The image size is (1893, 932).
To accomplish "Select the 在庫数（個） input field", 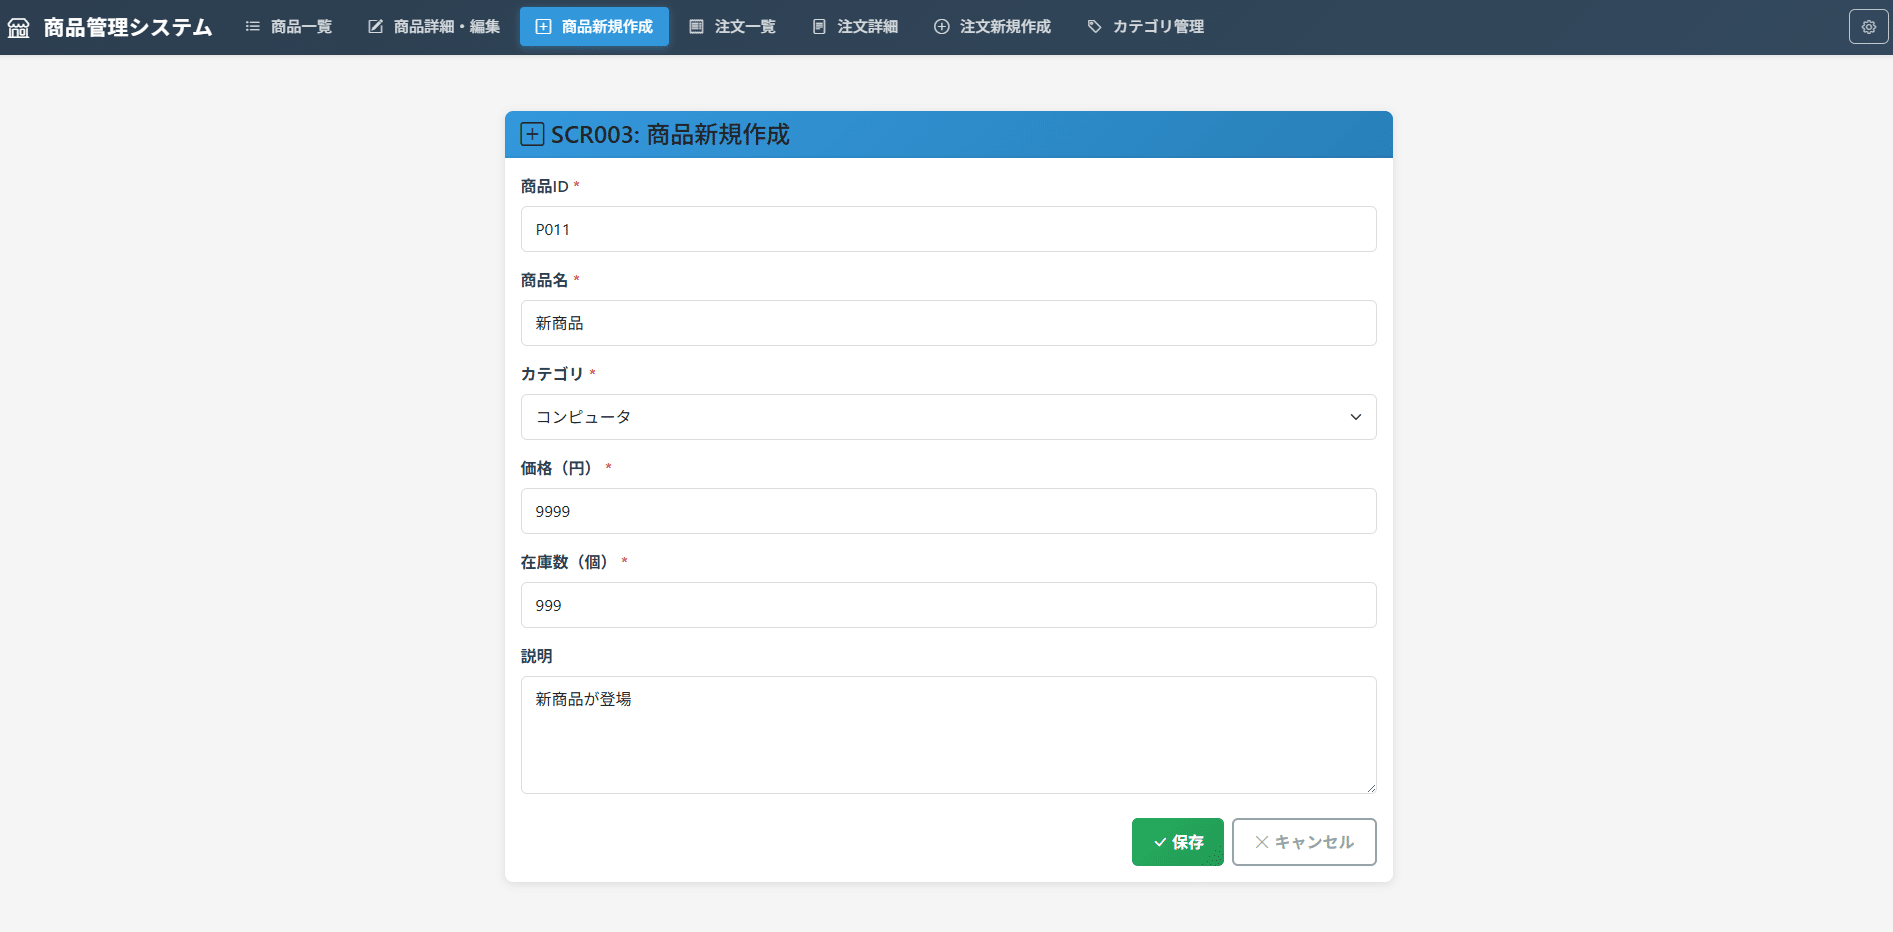I will pyautogui.click(x=947, y=605).
